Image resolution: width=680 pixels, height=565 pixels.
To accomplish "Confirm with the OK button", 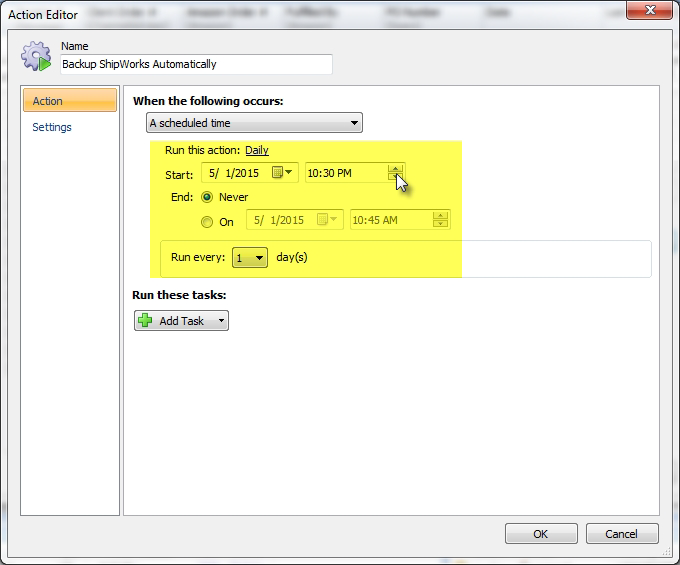I will click(541, 534).
